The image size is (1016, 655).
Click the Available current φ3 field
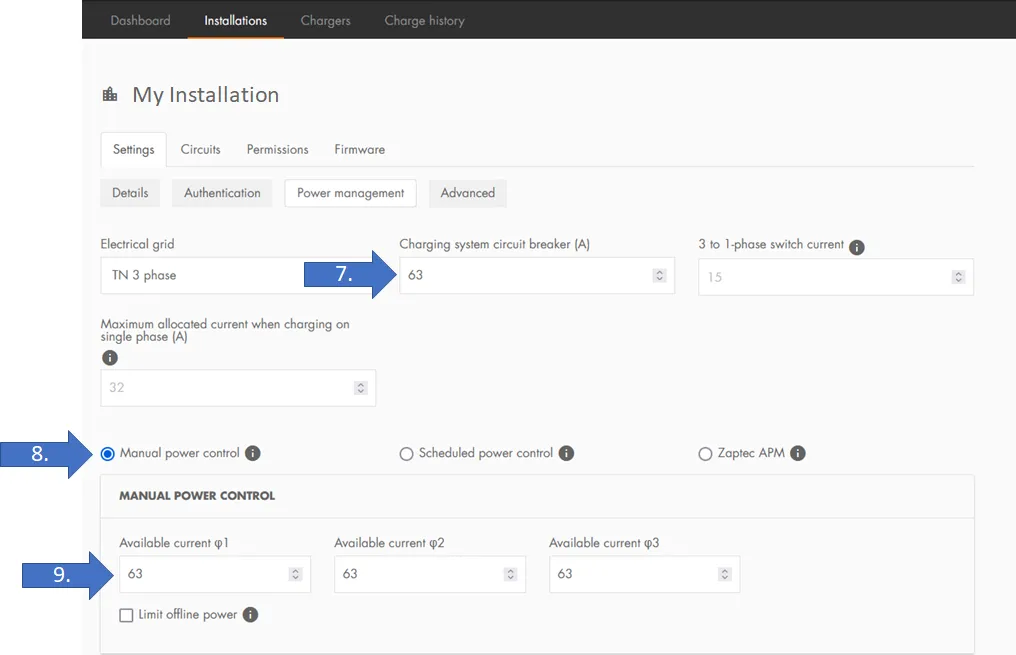[x=644, y=574]
